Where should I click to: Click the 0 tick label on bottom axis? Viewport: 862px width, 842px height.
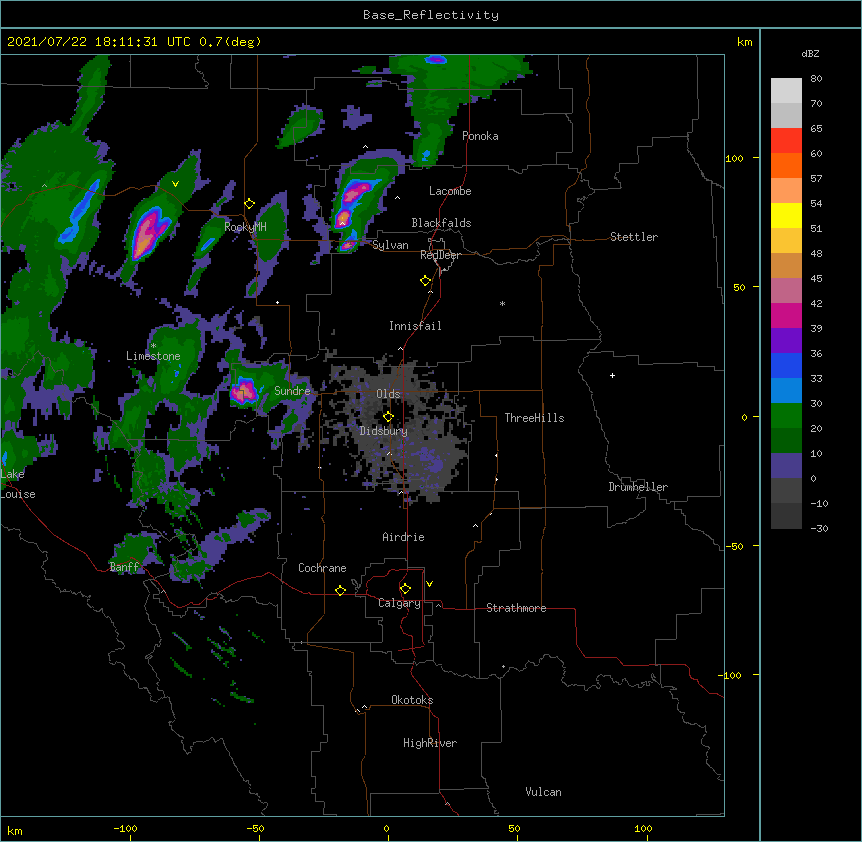386,828
